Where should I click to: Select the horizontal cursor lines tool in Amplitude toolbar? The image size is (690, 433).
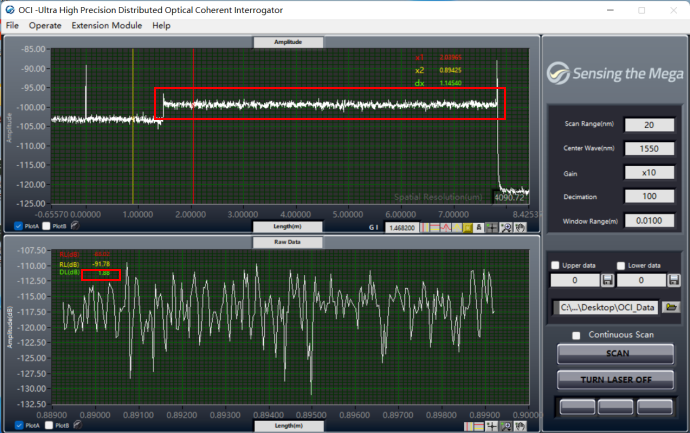pos(435,227)
